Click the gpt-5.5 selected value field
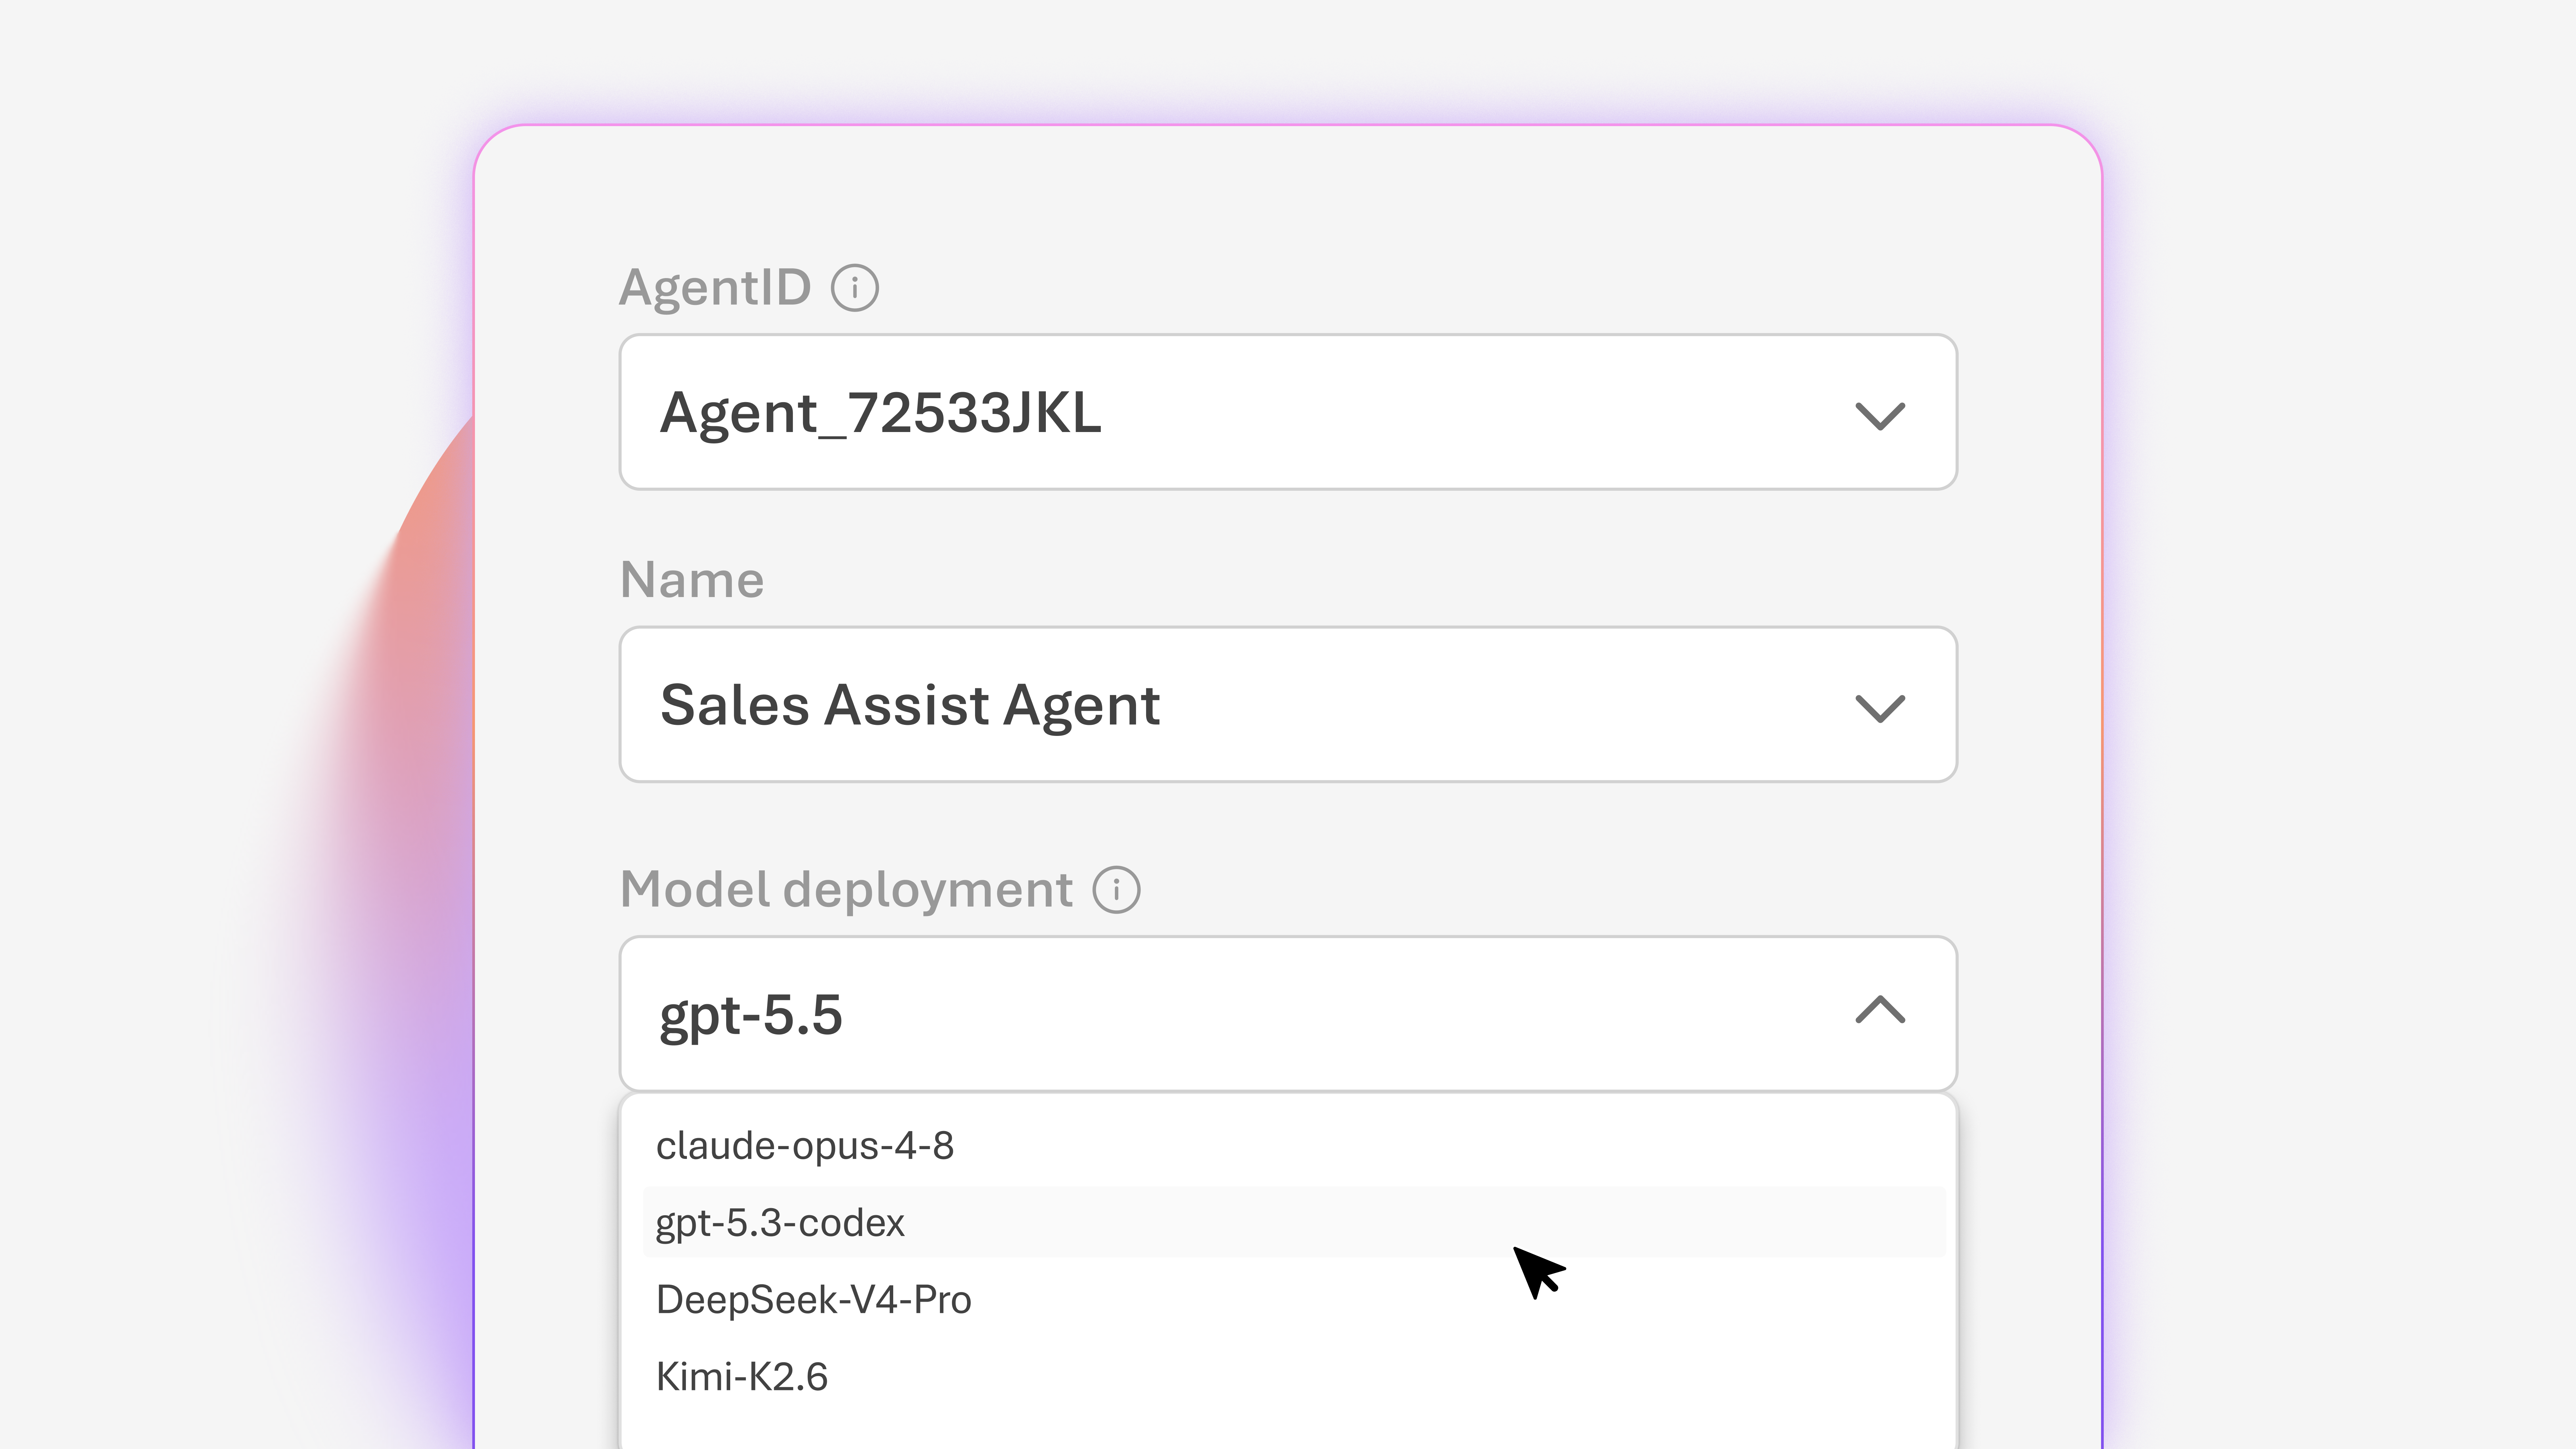The image size is (2576, 1449). (x=1288, y=1014)
